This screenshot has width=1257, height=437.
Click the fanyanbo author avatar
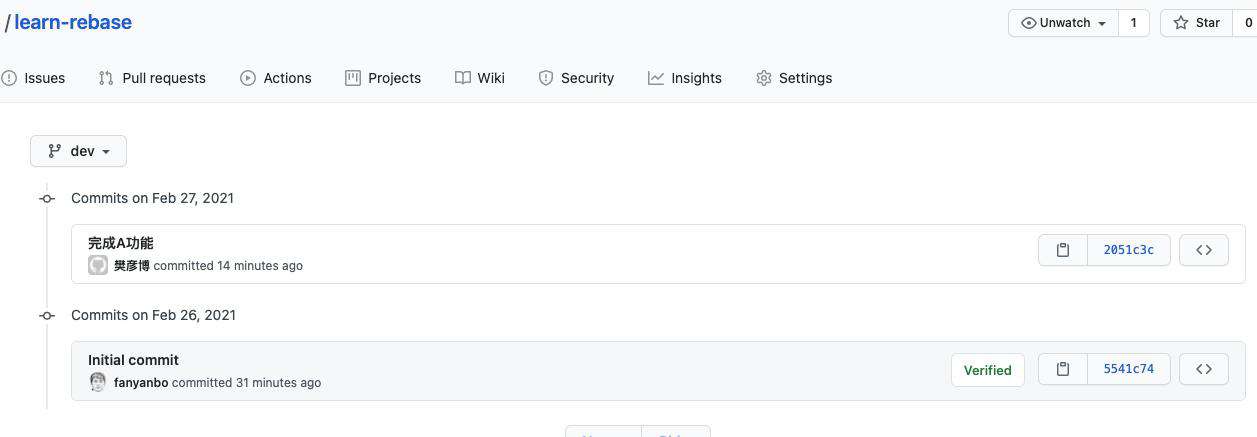pos(98,382)
